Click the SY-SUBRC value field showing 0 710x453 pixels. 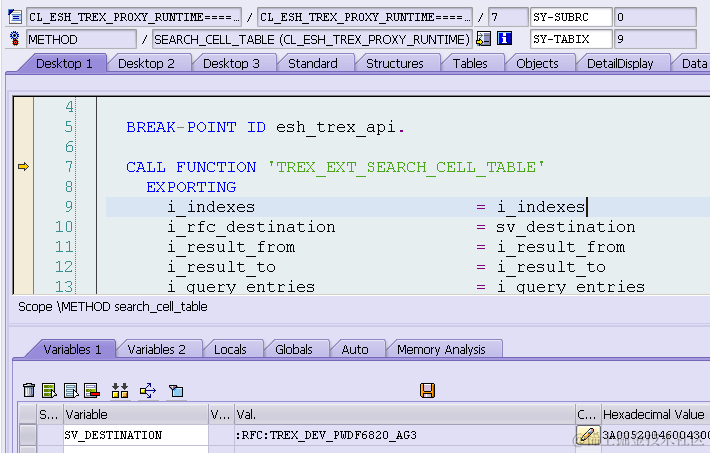655,17
